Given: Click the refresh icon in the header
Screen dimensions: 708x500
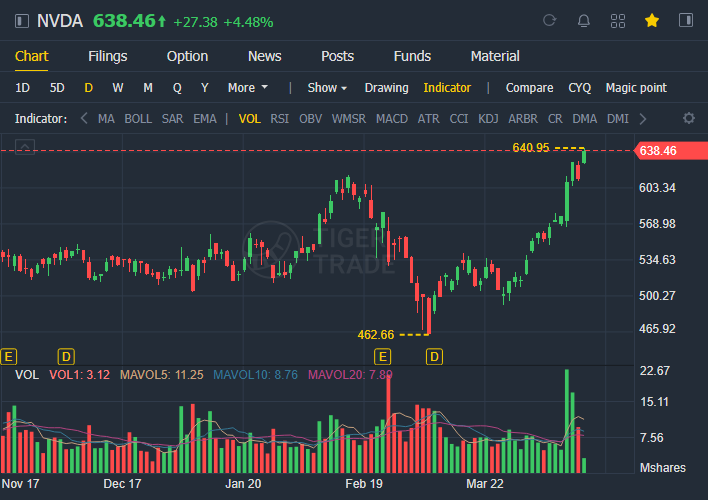Looking at the screenshot, I should (550, 20).
